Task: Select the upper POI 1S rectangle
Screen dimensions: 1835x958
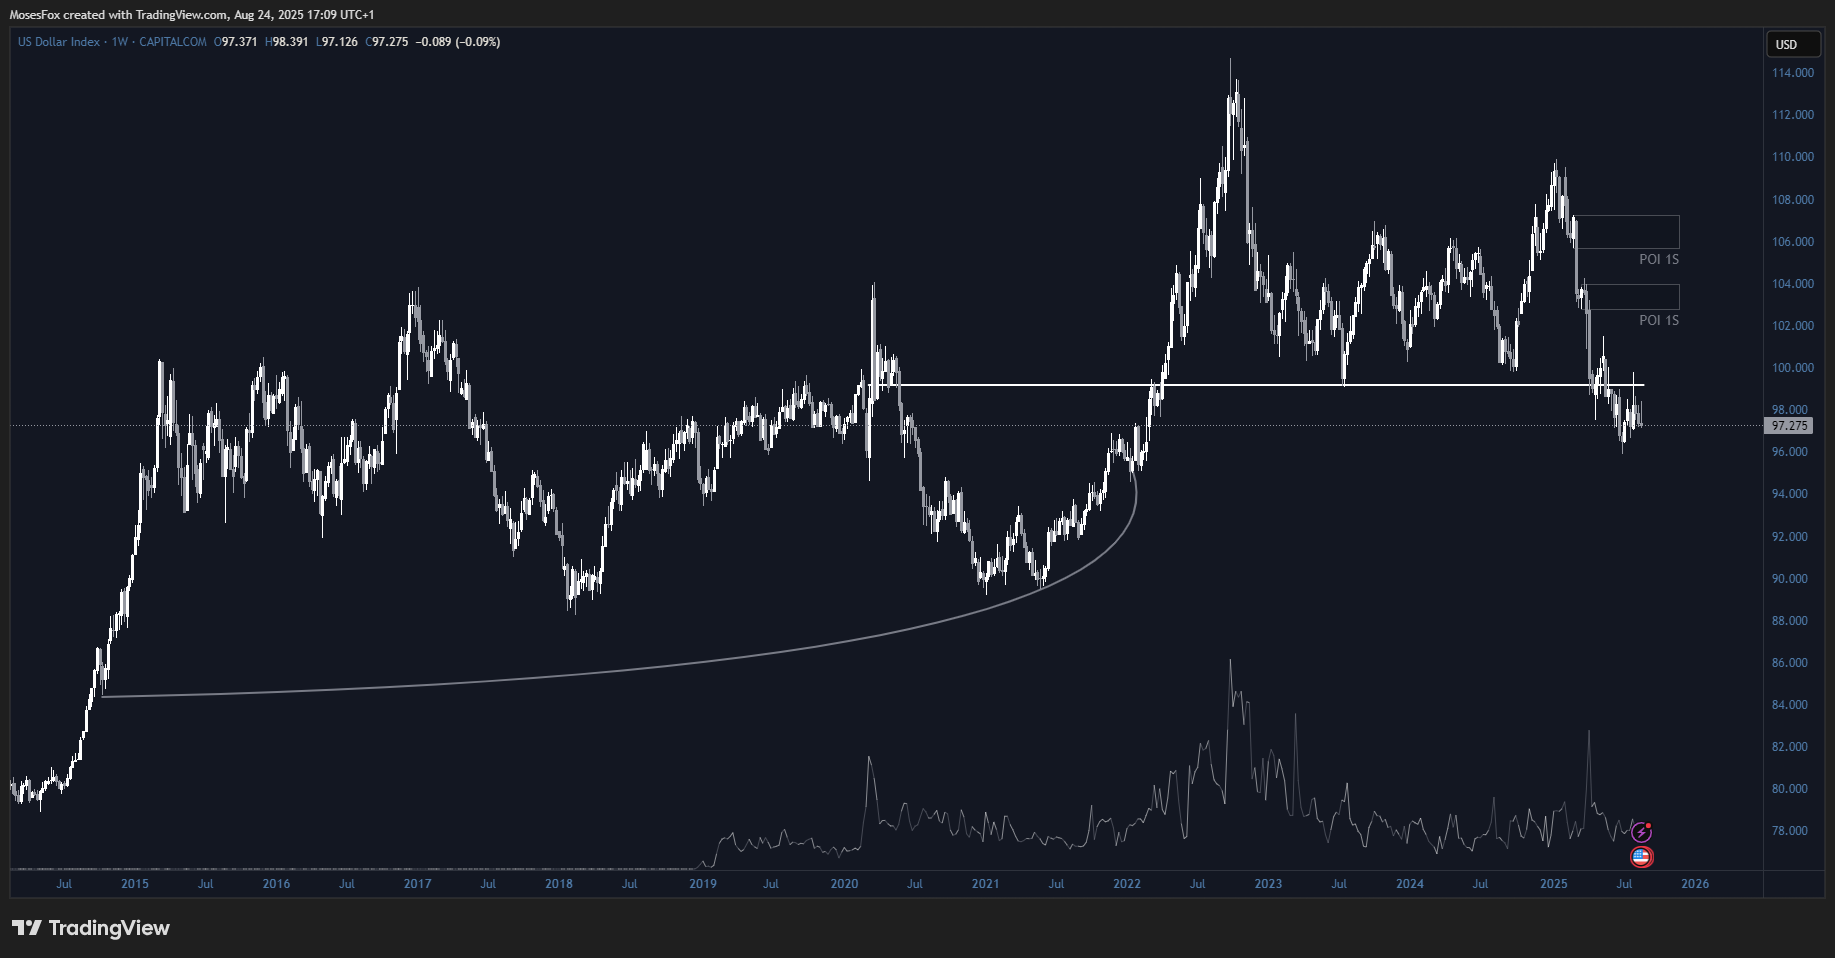Action: tap(1627, 232)
